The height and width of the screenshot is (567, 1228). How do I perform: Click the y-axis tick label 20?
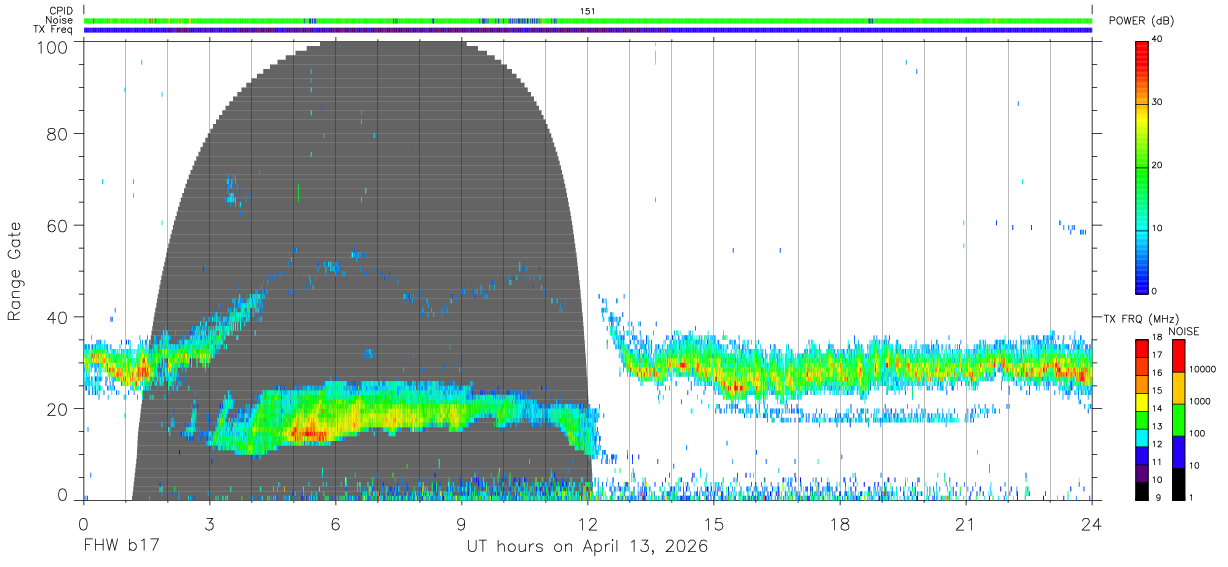pyautogui.click(x=56, y=409)
